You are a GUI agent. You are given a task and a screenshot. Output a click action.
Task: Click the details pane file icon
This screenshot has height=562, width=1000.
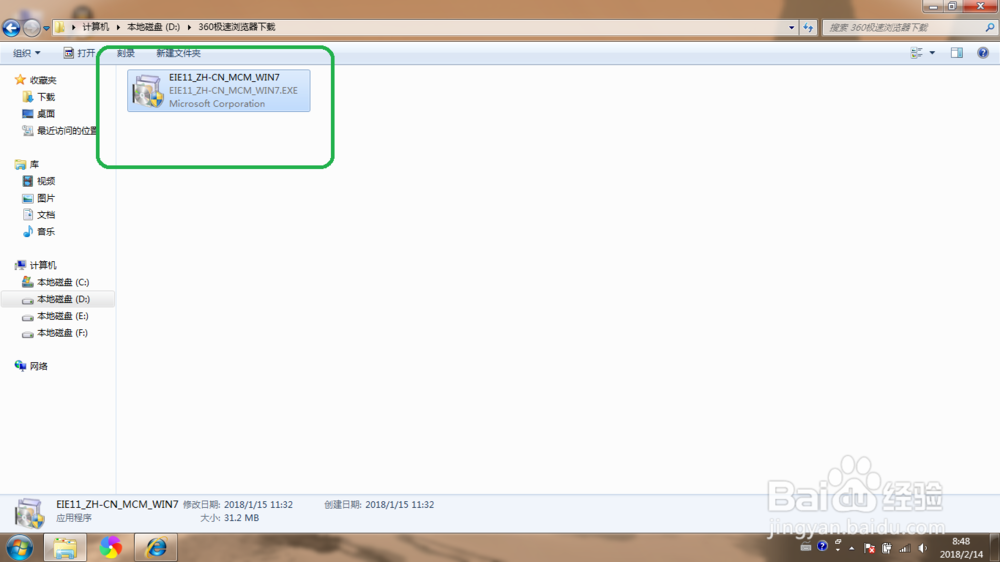[x=29, y=513]
